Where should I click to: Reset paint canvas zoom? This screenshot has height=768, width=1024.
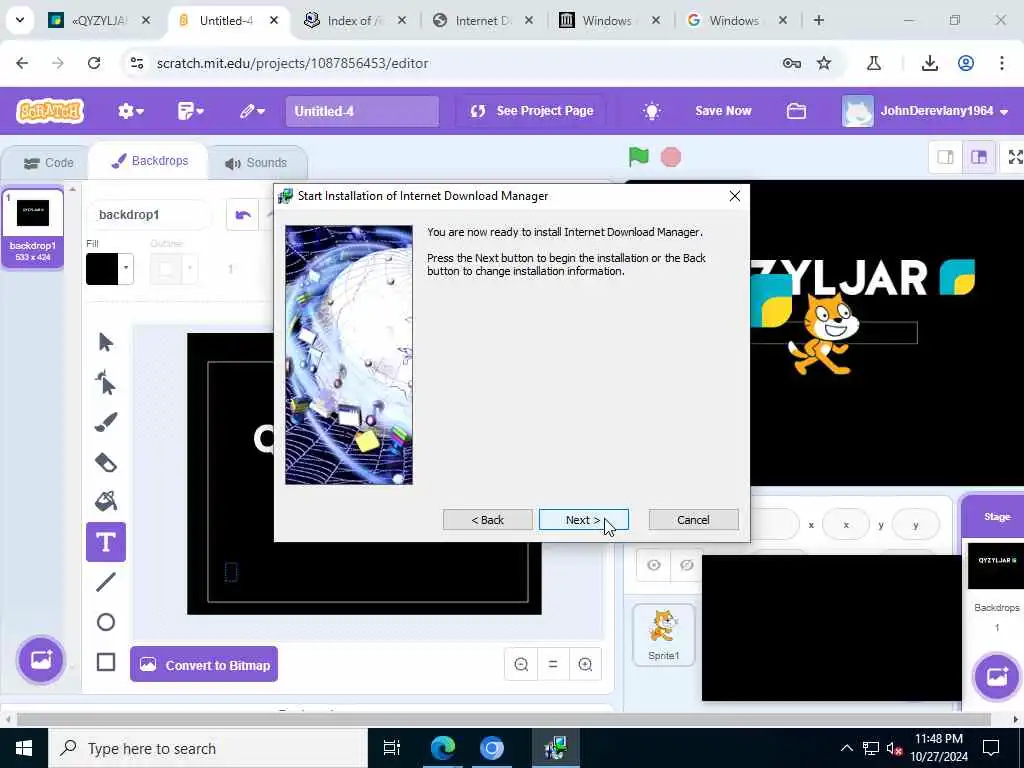552,665
